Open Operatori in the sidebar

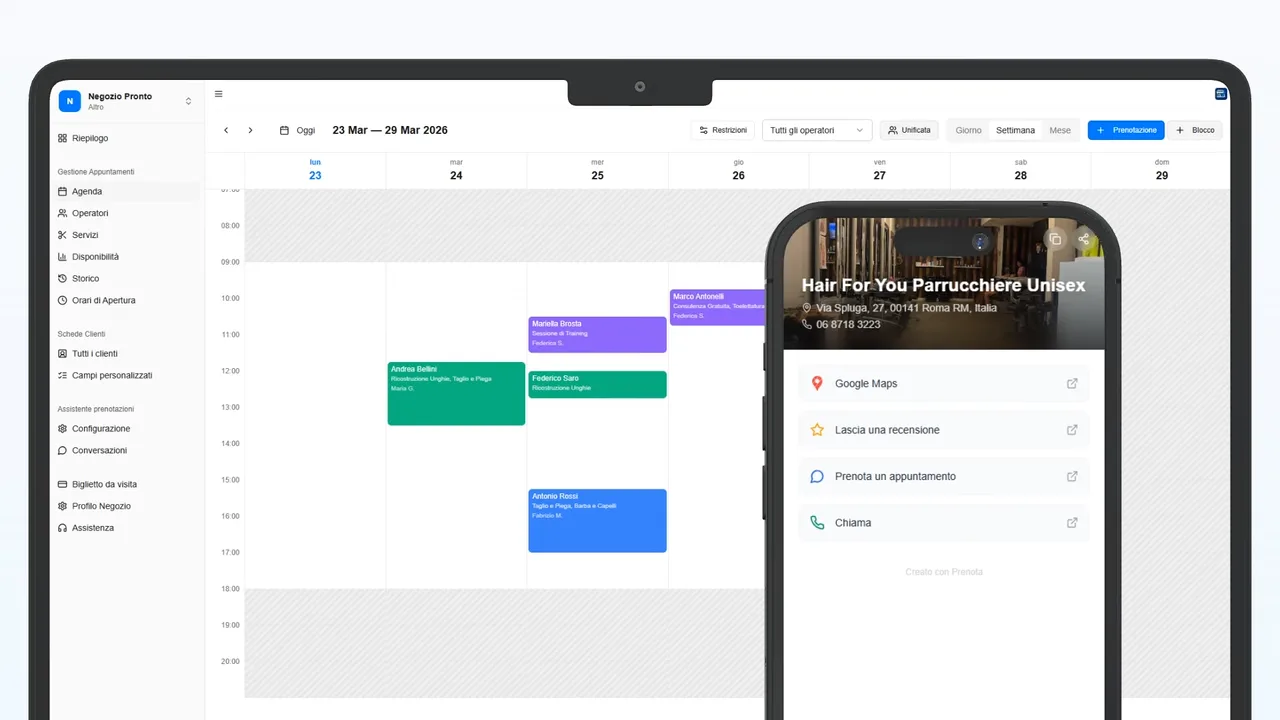tap(90, 213)
